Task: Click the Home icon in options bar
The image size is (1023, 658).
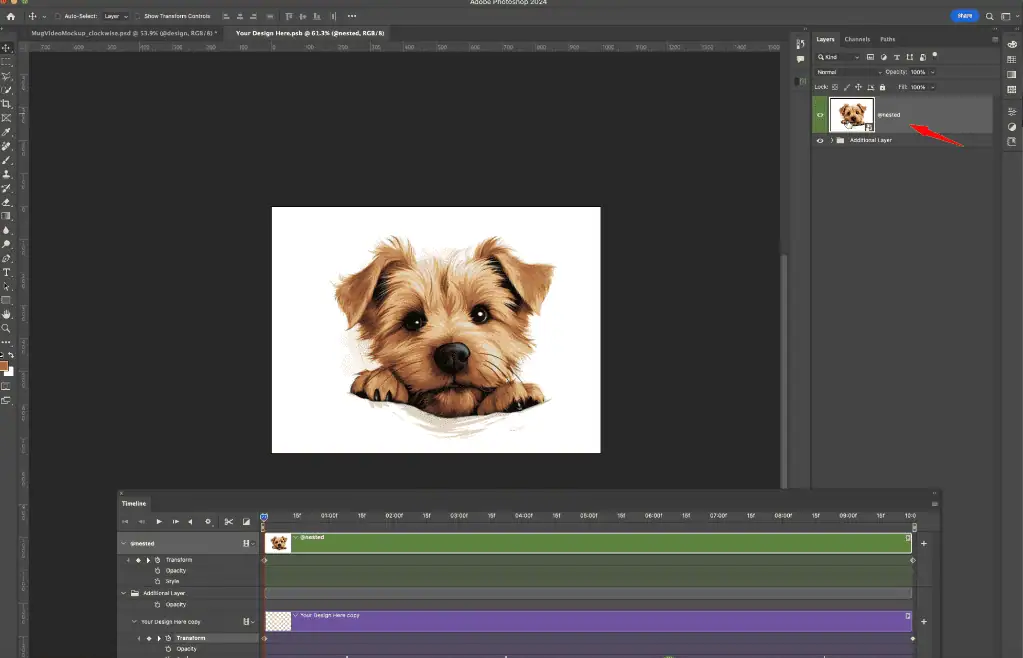Action: coord(11,16)
